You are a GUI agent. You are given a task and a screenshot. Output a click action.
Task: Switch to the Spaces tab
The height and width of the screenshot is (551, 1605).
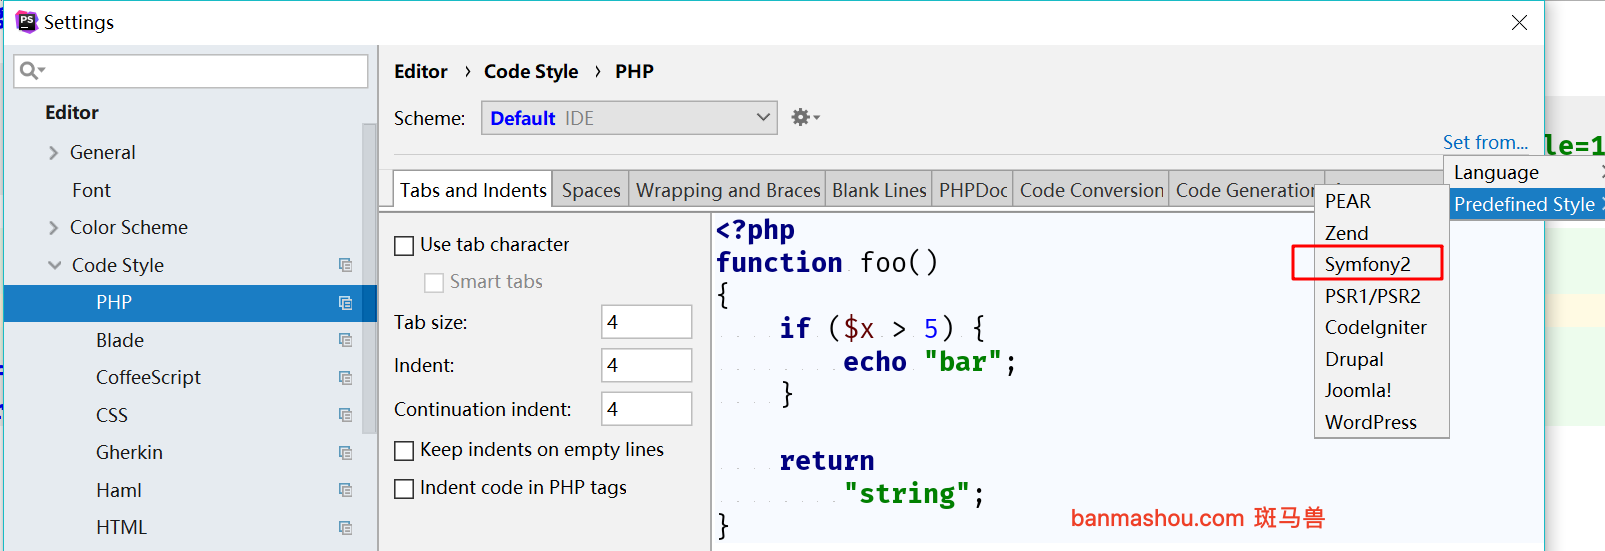click(591, 190)
